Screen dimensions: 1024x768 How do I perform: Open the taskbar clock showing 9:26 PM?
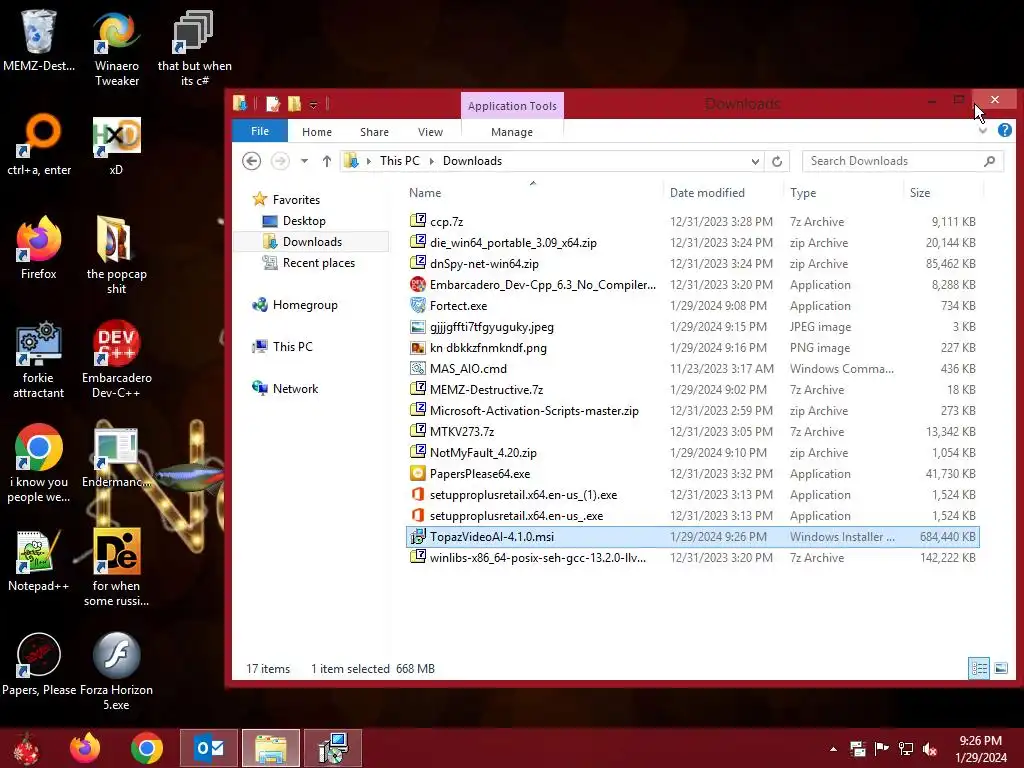[980, 749]
